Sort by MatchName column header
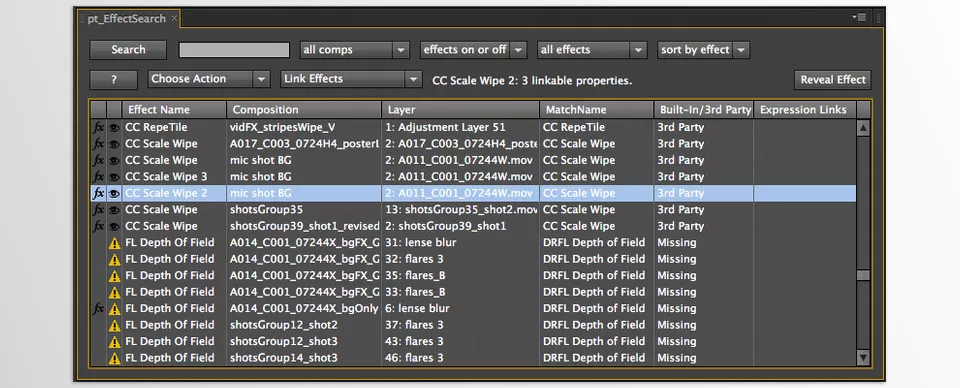The width and height of the screenshot is (960, 388). pyautogui.click(x=597, y=110)
